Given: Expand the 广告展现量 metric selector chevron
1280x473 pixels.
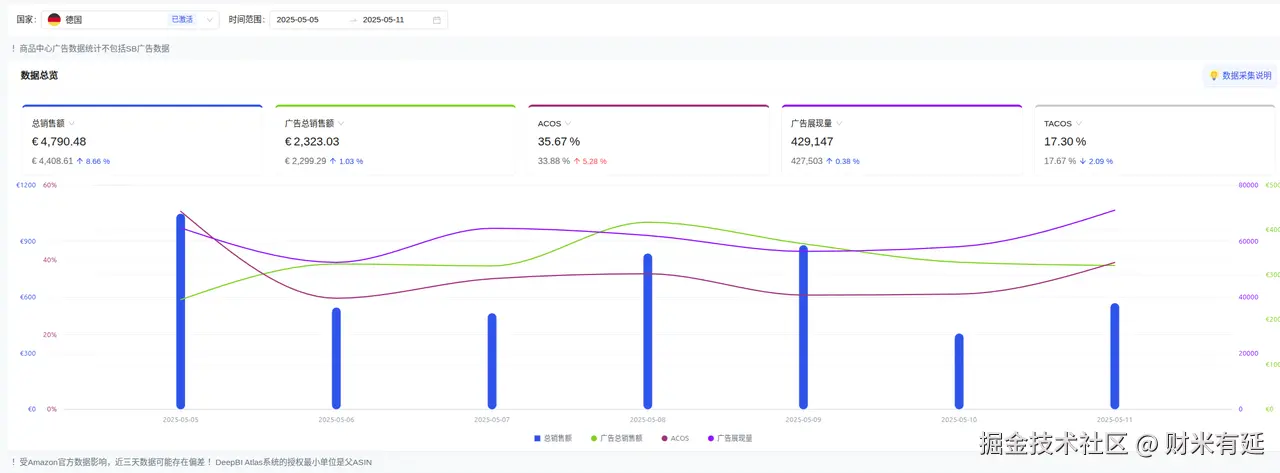Looking at the screenshot, I should 839,124.
